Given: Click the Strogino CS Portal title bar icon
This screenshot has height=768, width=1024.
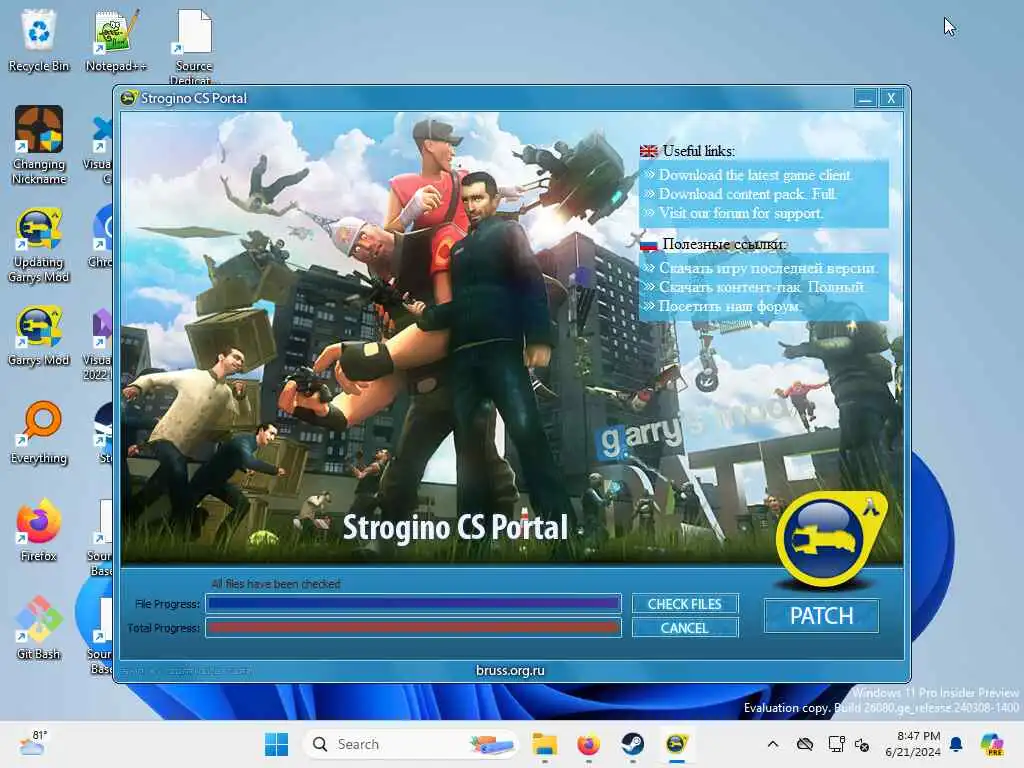Looking at the screenshot, I should [x=129, y=98].
